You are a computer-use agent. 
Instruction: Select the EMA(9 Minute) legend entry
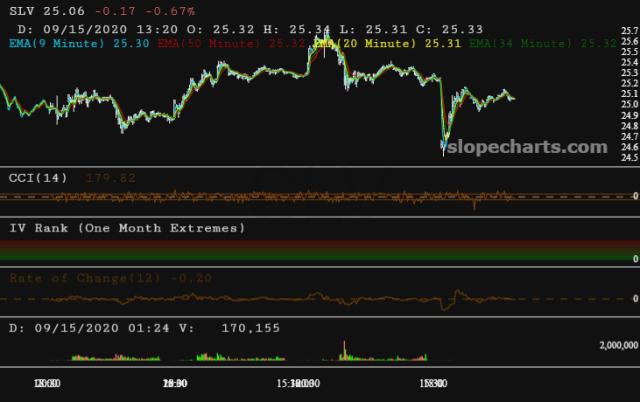(79, 43)
